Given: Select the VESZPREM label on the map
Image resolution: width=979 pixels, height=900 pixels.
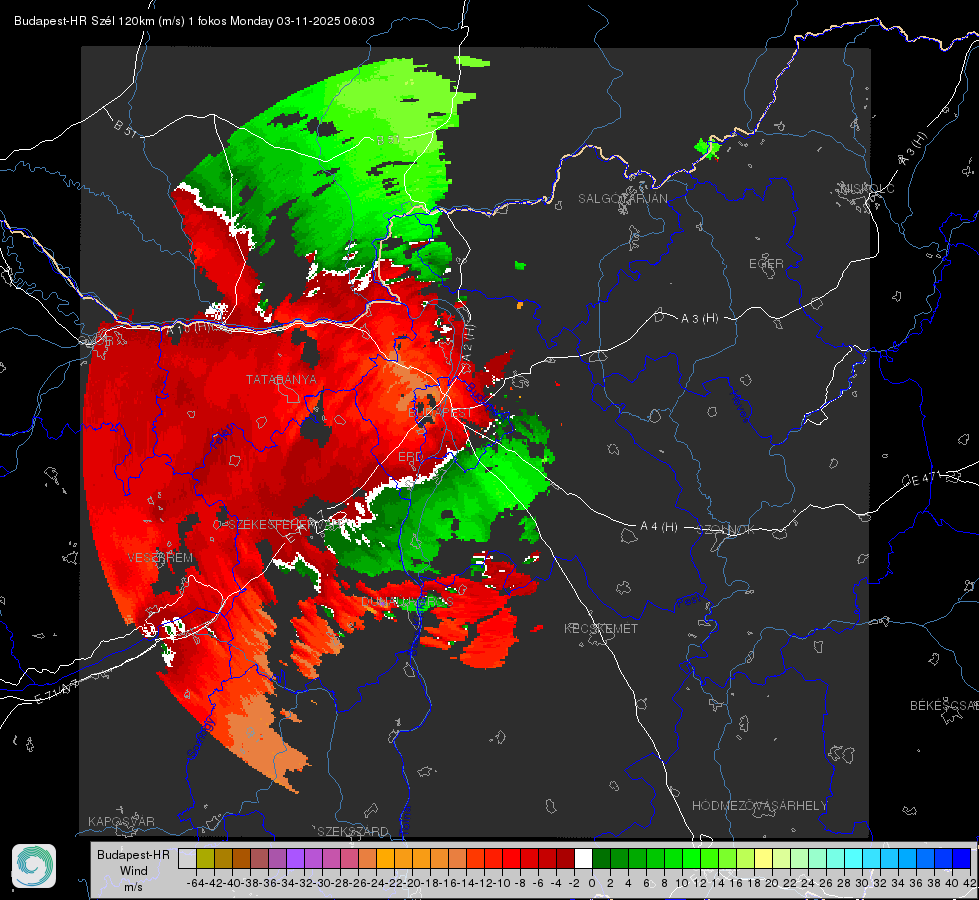Looking at the screenshot, I should (x=160, y=558).
